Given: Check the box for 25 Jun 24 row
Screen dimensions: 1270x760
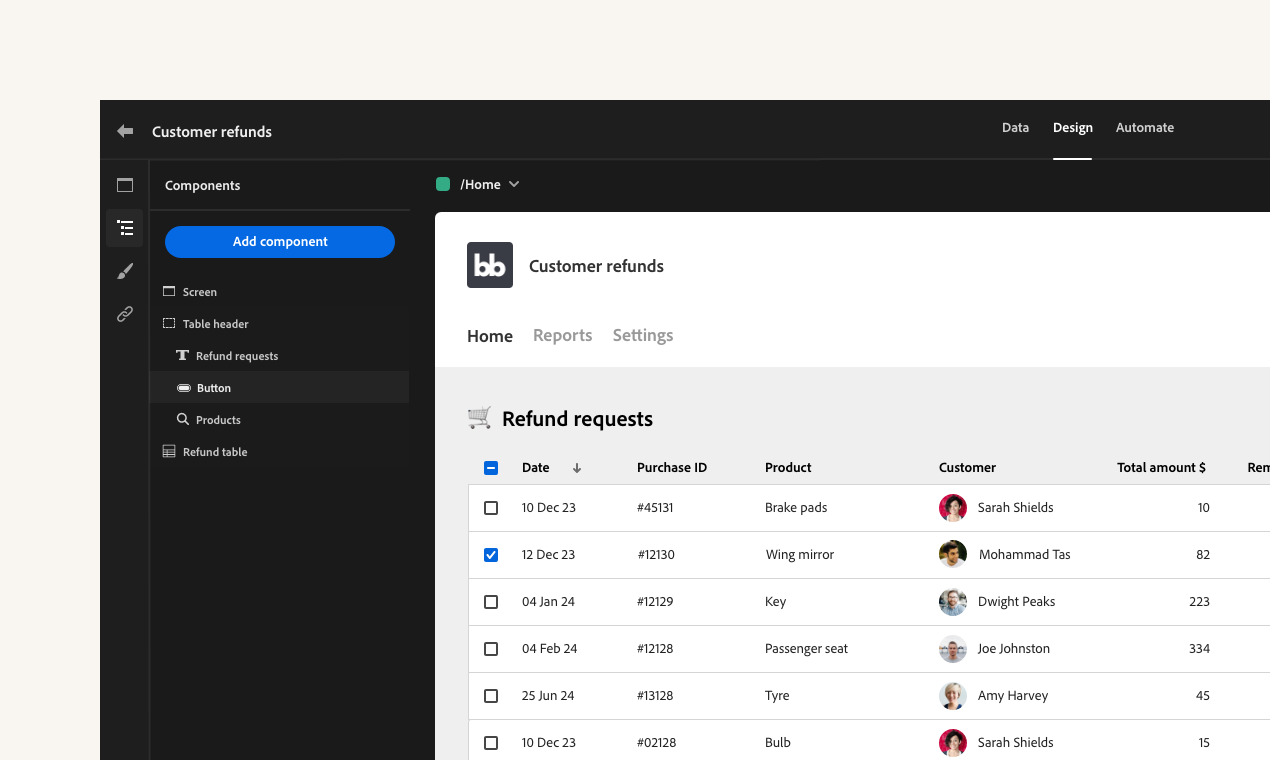Looking at the screenshot, I should (491, 696).
